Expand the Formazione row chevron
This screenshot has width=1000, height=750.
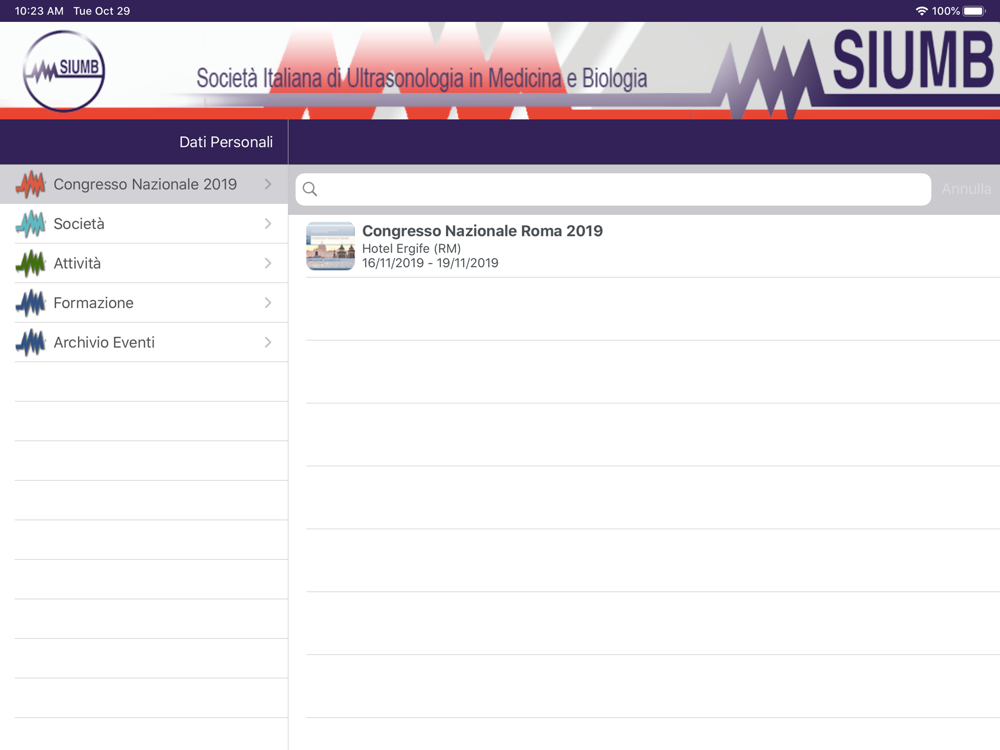click(268, 303)
